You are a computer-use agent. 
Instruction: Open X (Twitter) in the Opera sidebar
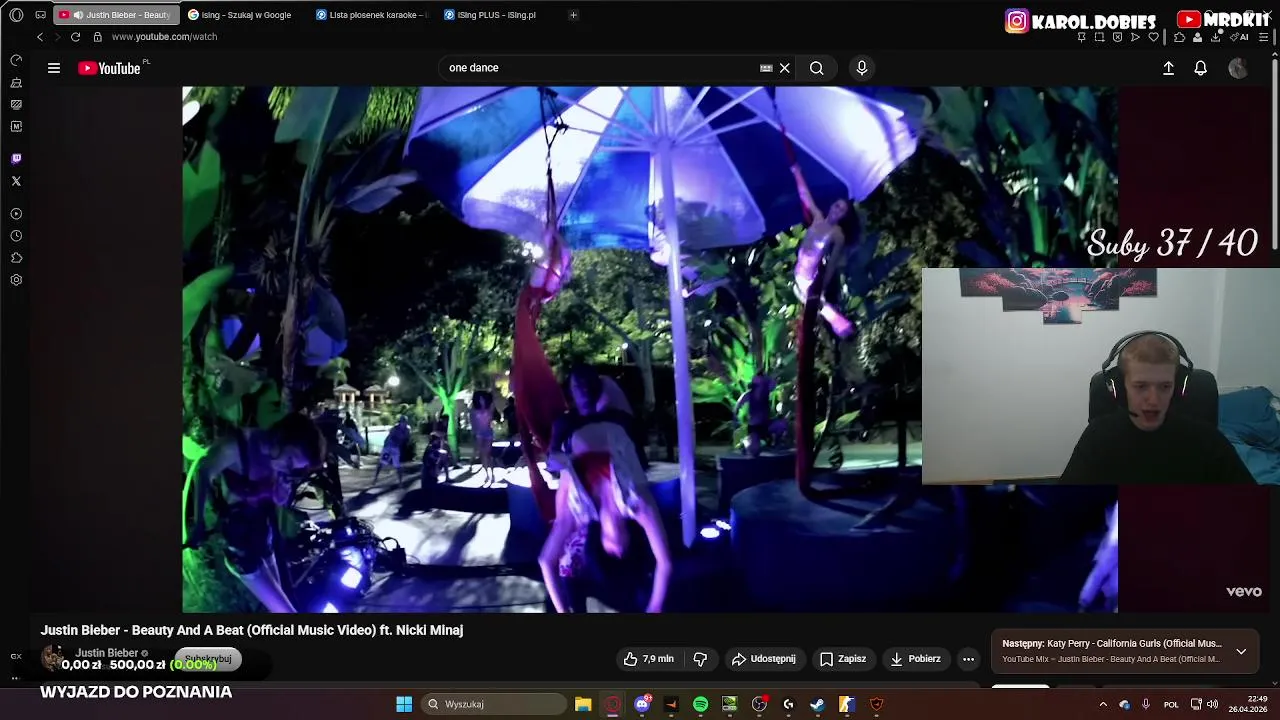click(x=16, y=181)
